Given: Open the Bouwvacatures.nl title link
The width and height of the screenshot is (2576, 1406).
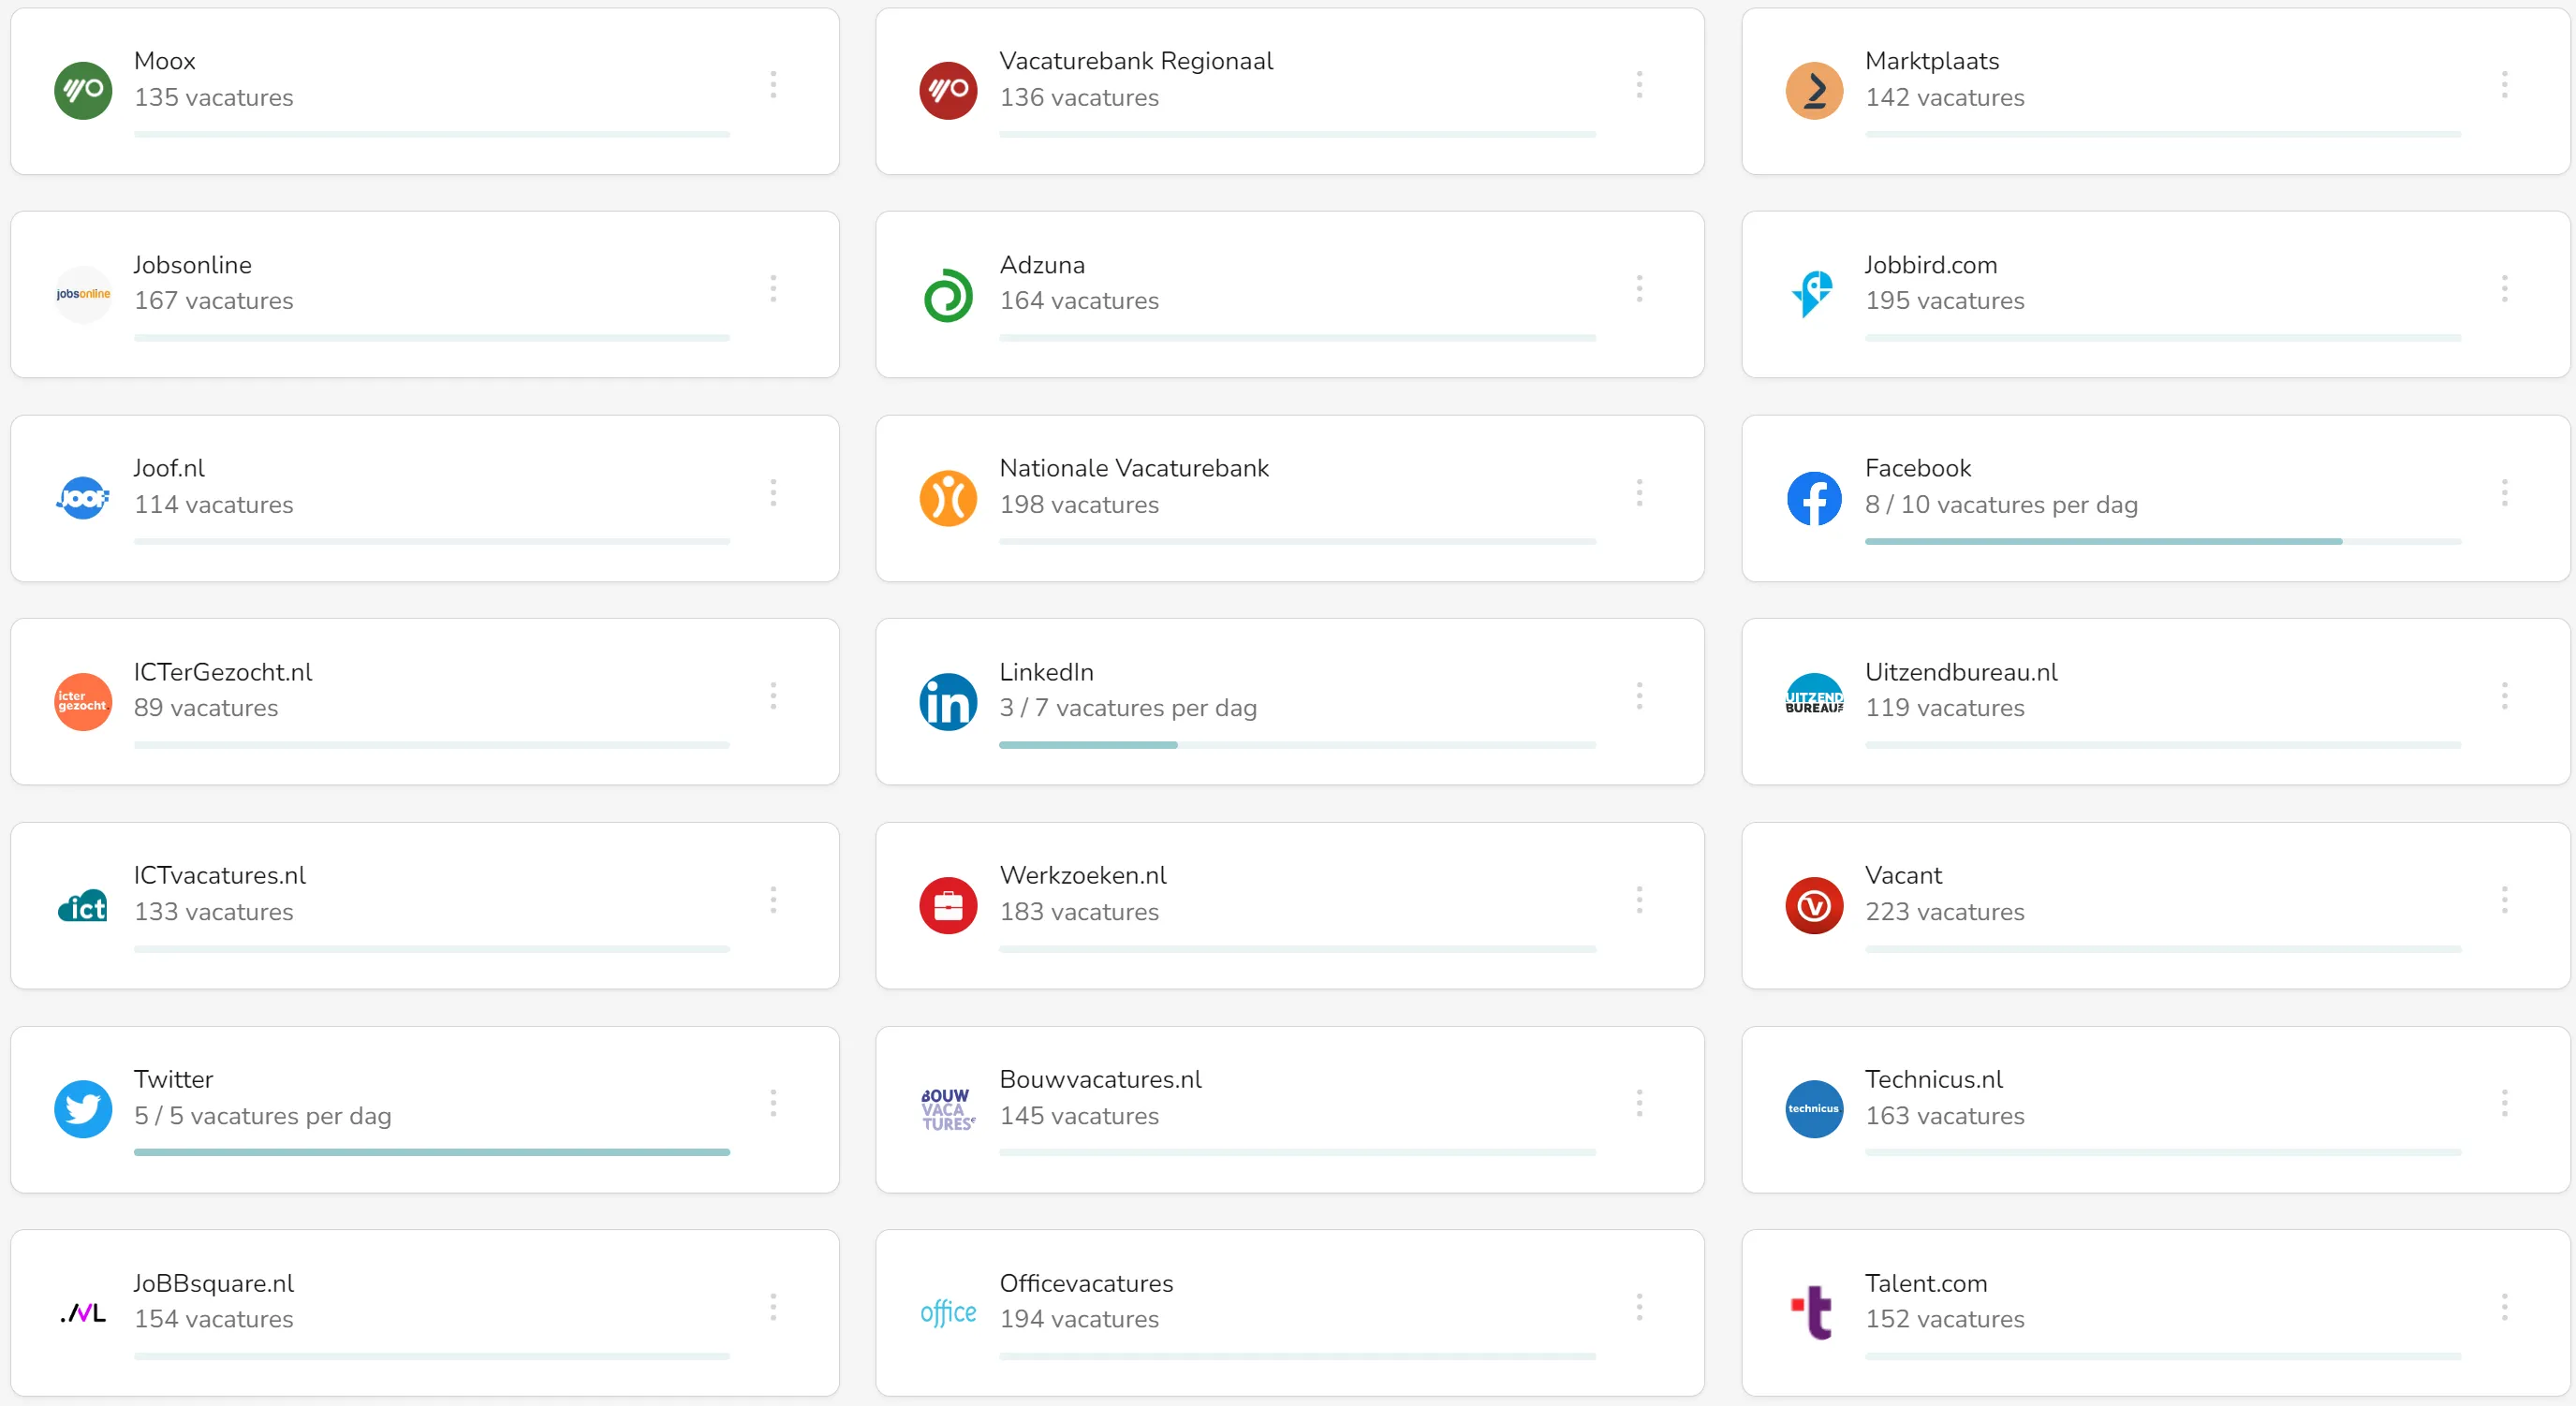Looking at the screenshot, I should pos(1100,1079).
